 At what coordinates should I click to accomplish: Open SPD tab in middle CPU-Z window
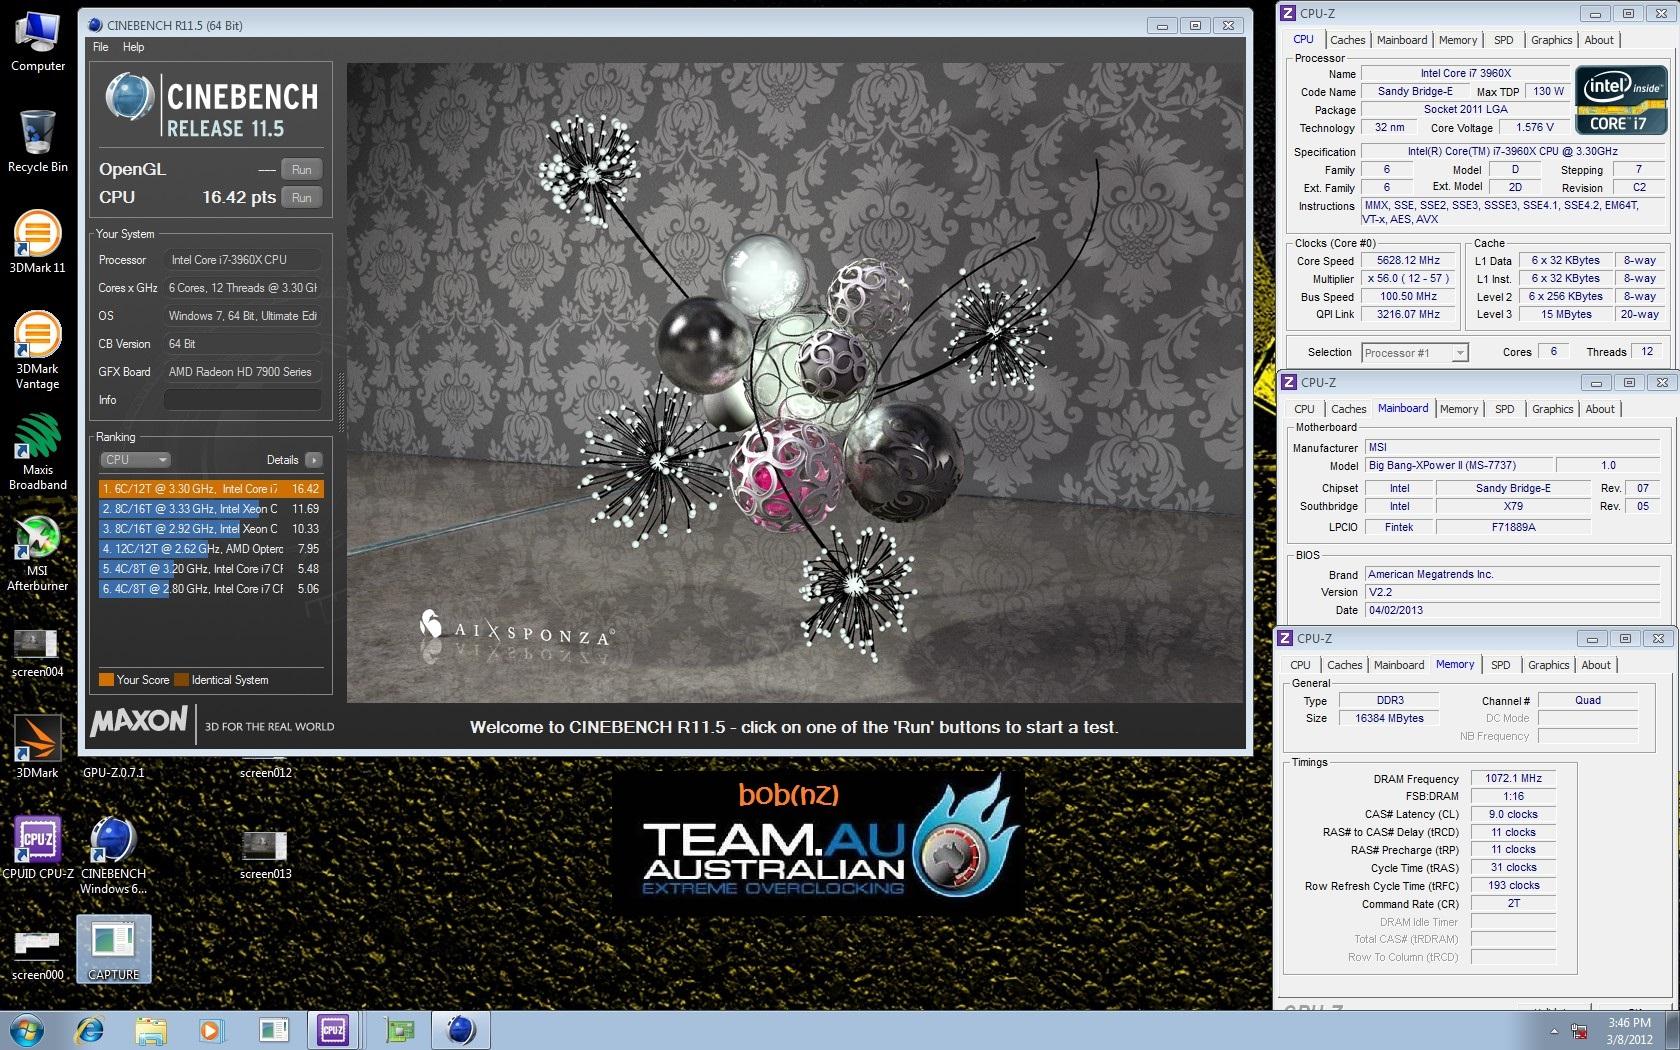[1505, 409]
